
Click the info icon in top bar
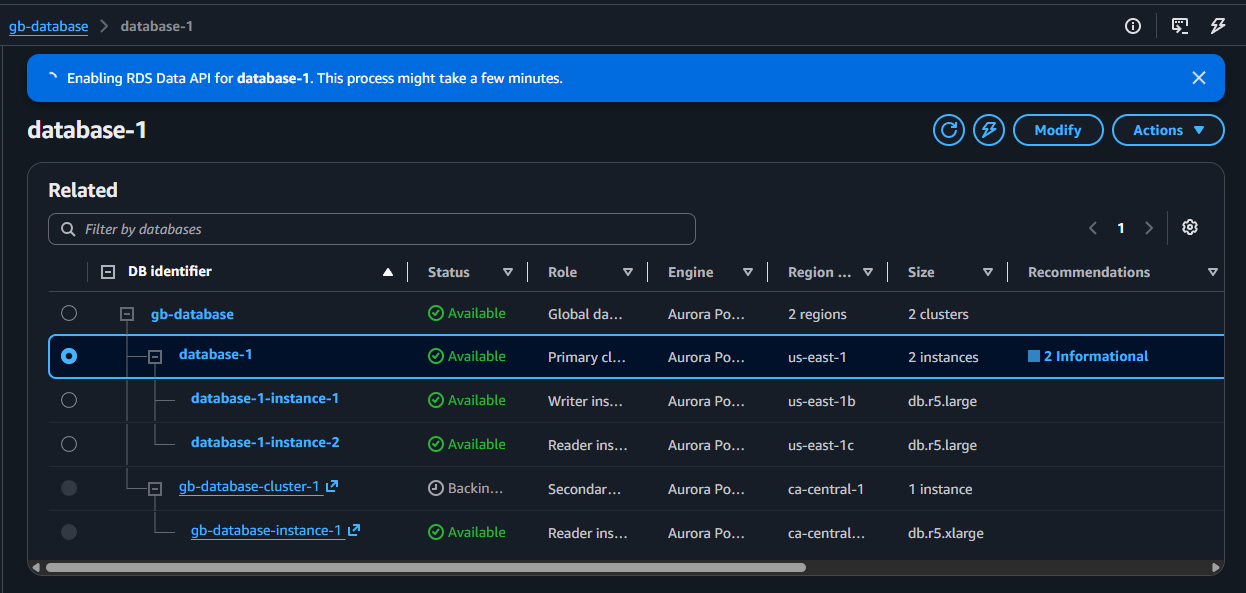1133,26
